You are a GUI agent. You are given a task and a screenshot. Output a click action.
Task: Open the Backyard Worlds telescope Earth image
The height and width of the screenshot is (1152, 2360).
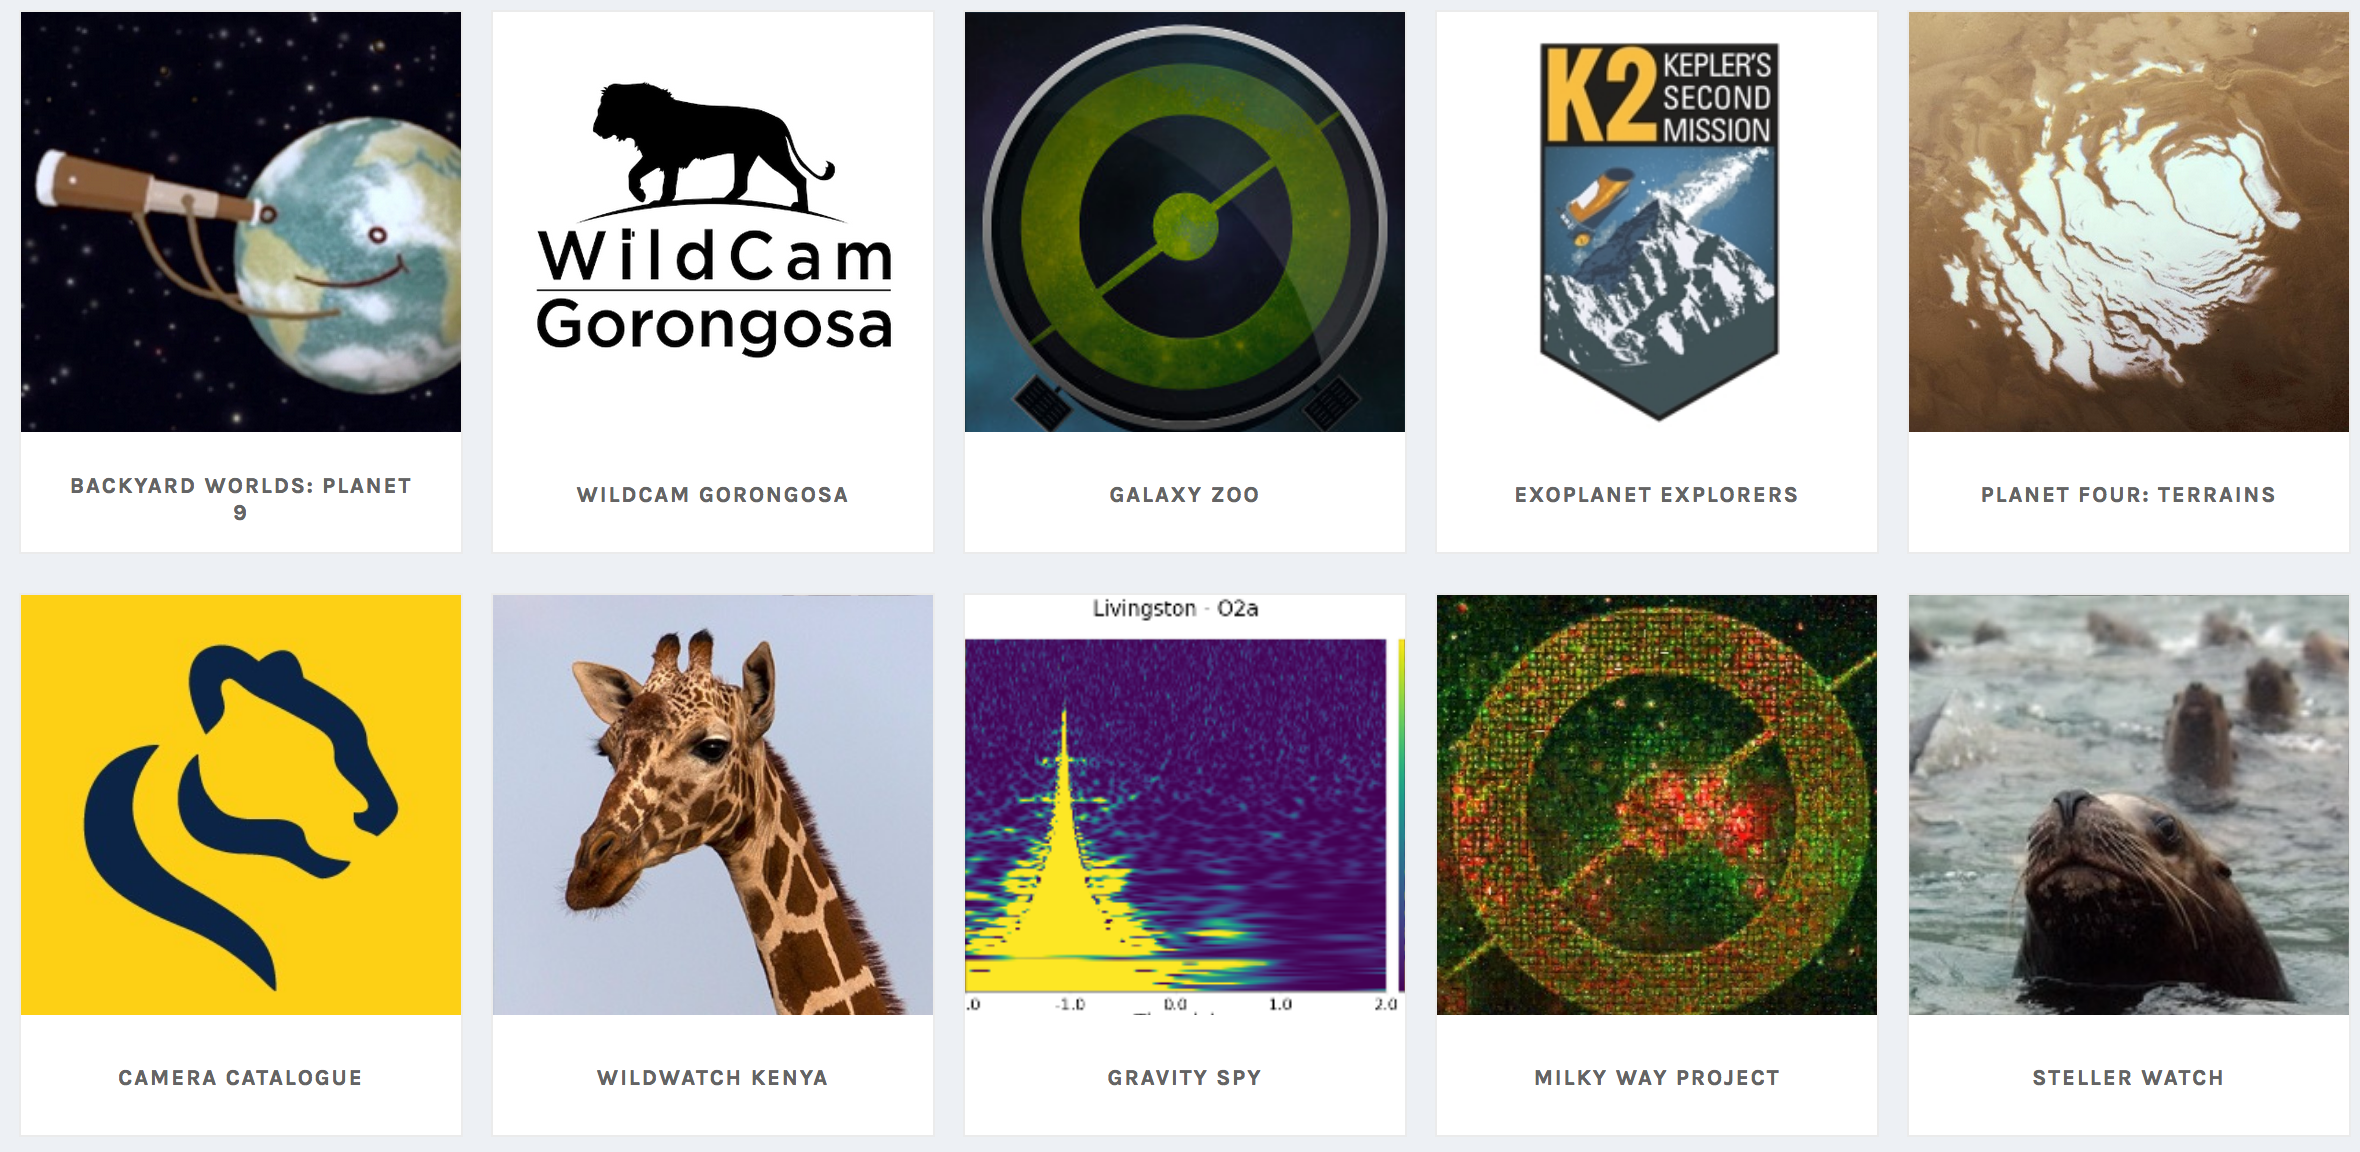pos(241,222)
